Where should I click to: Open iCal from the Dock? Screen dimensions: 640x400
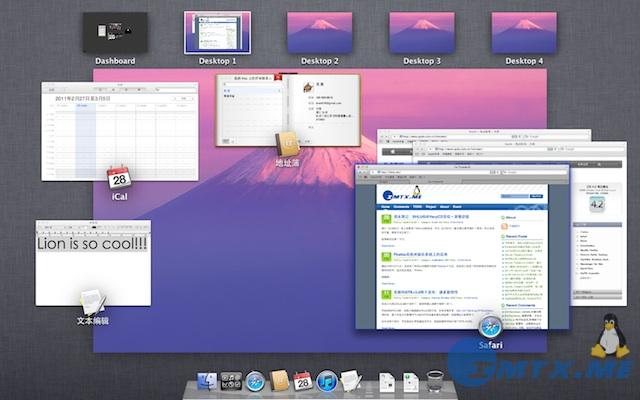pos(303,382)
